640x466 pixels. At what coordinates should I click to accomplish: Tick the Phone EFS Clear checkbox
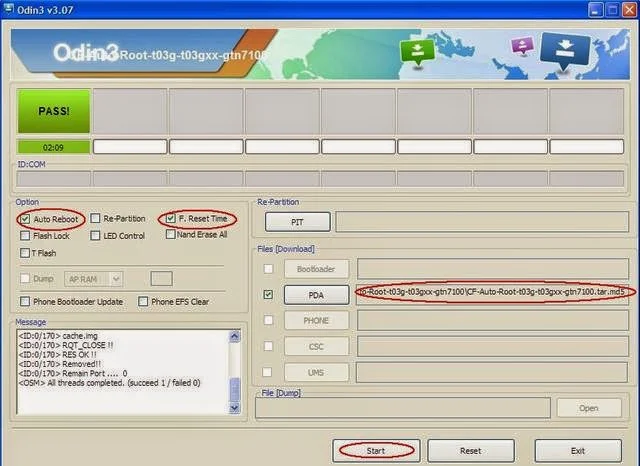pos(143,301)
